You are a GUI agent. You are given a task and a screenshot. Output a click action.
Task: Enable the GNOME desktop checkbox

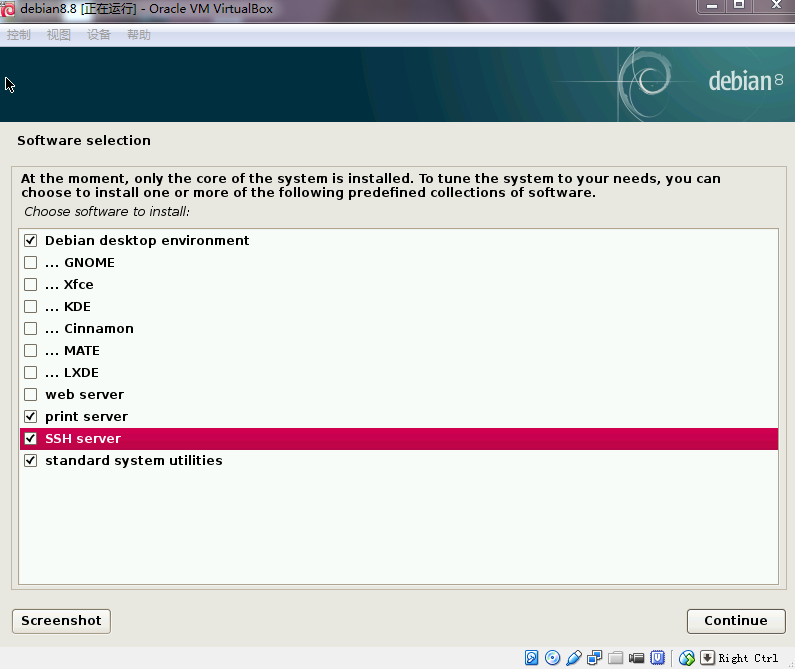(31, 263)
